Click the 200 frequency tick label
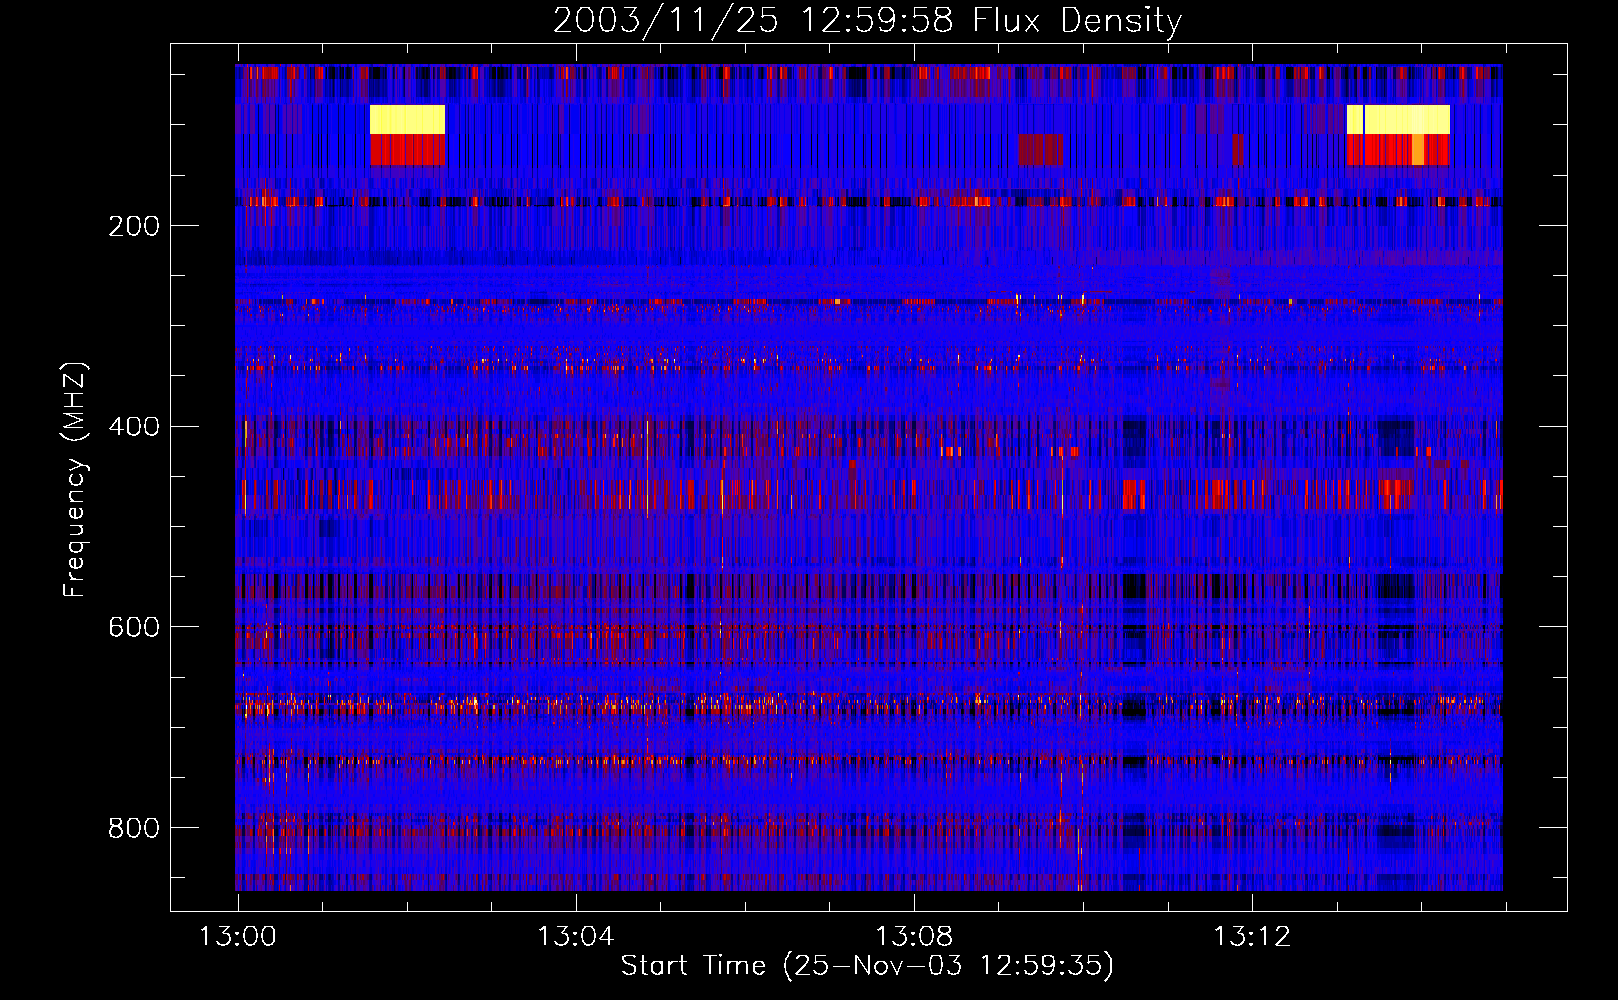Image resolution: width=1618 pixels, height=1000 pixels. click(134, 226)
